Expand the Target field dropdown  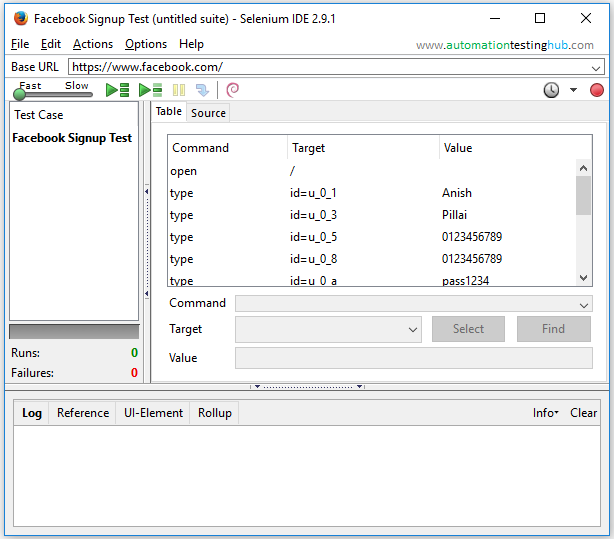point(413,329)
